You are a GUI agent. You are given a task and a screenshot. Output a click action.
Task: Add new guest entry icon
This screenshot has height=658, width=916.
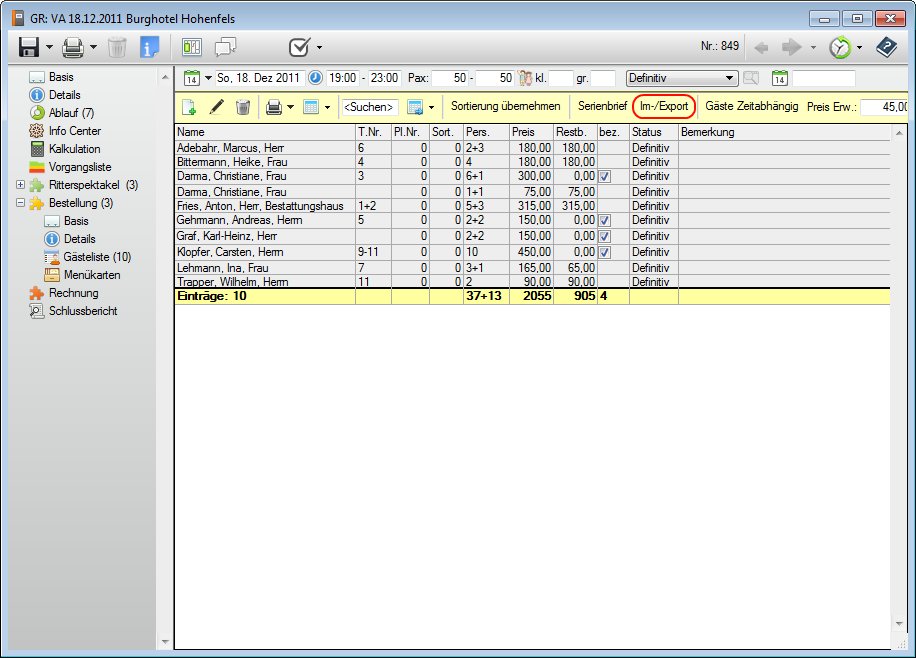[188, 107]
